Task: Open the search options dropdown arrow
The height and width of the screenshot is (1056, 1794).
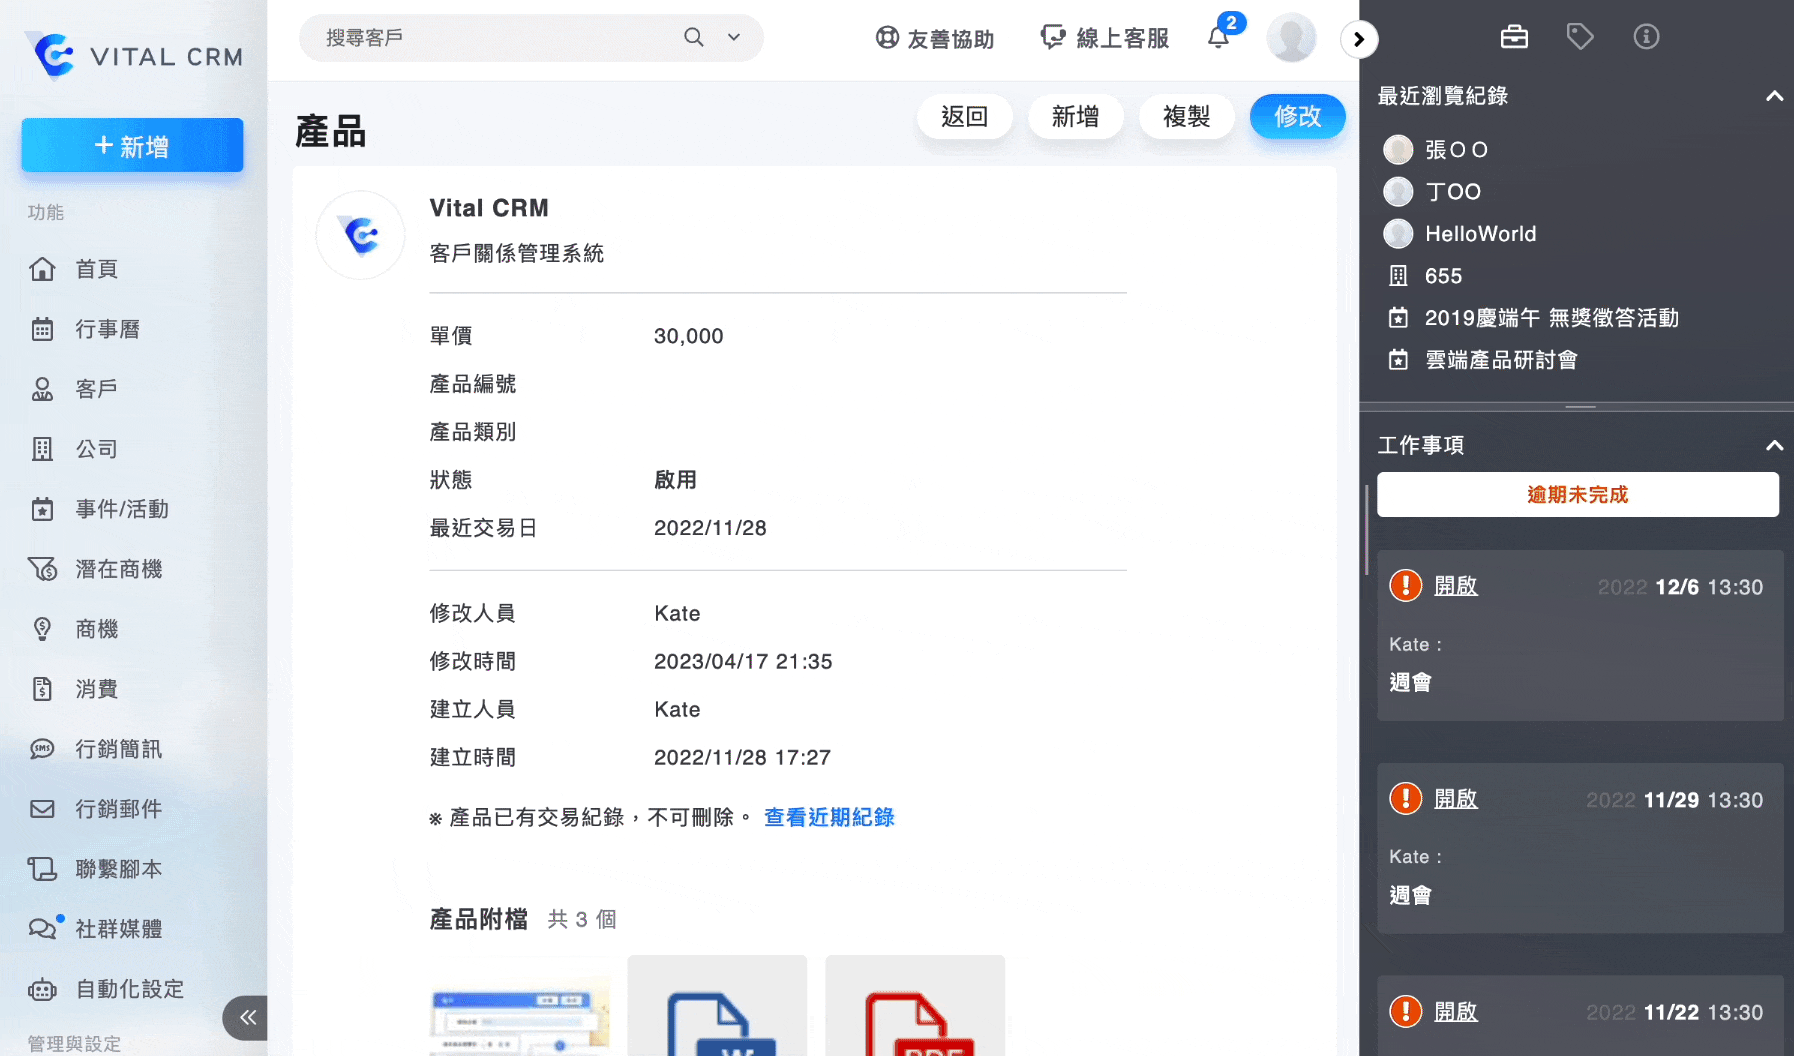Action: tap(734, 37)
